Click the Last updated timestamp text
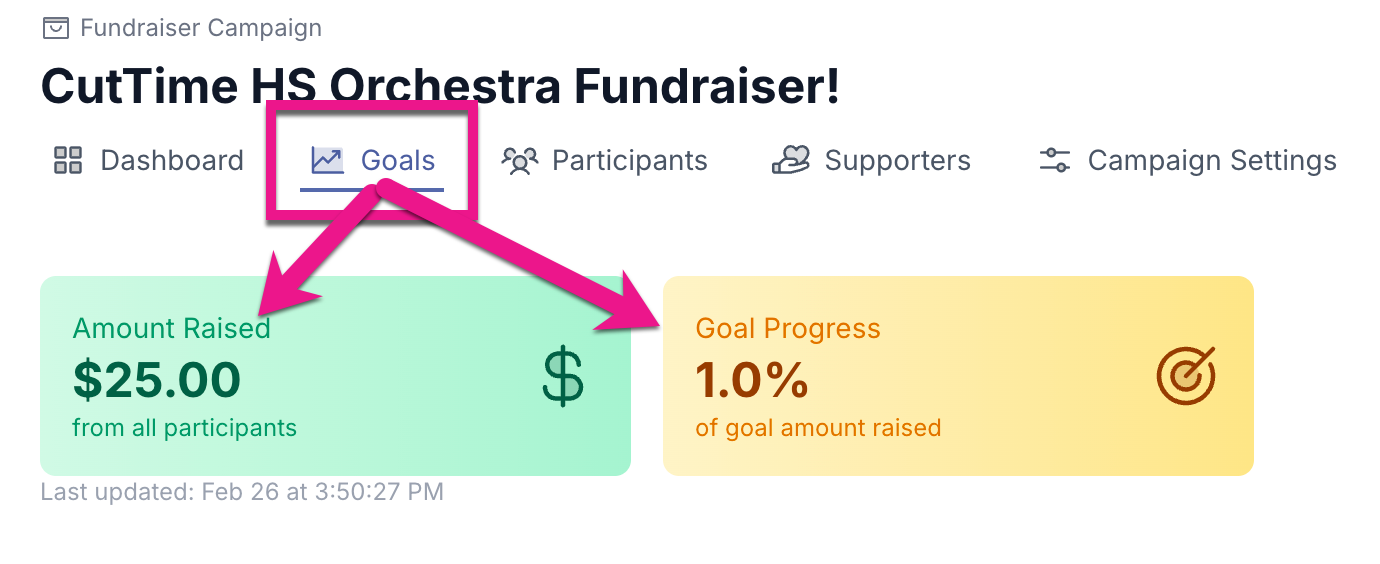This screenshot has width=1380, height=564. (x=242, y=492)
